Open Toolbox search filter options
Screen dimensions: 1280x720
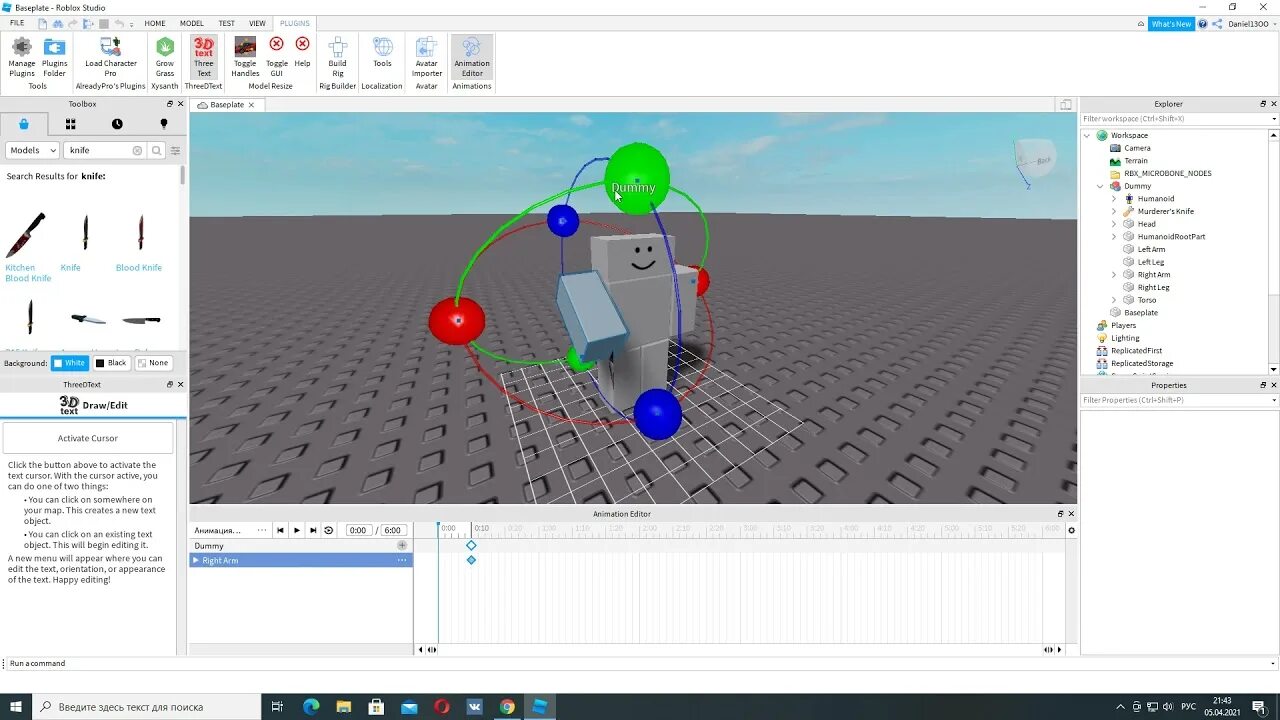(x=175, y=150)
